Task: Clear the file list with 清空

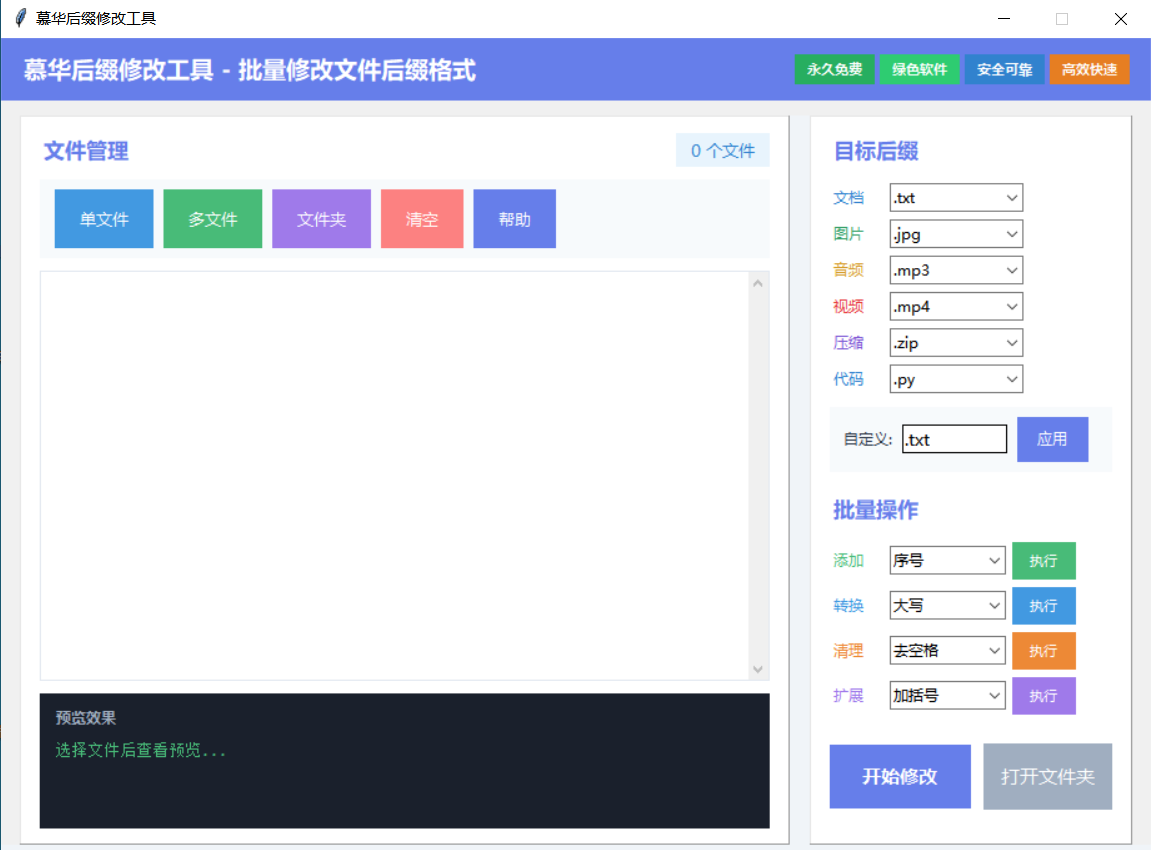Action: click(x=422, y=219)
